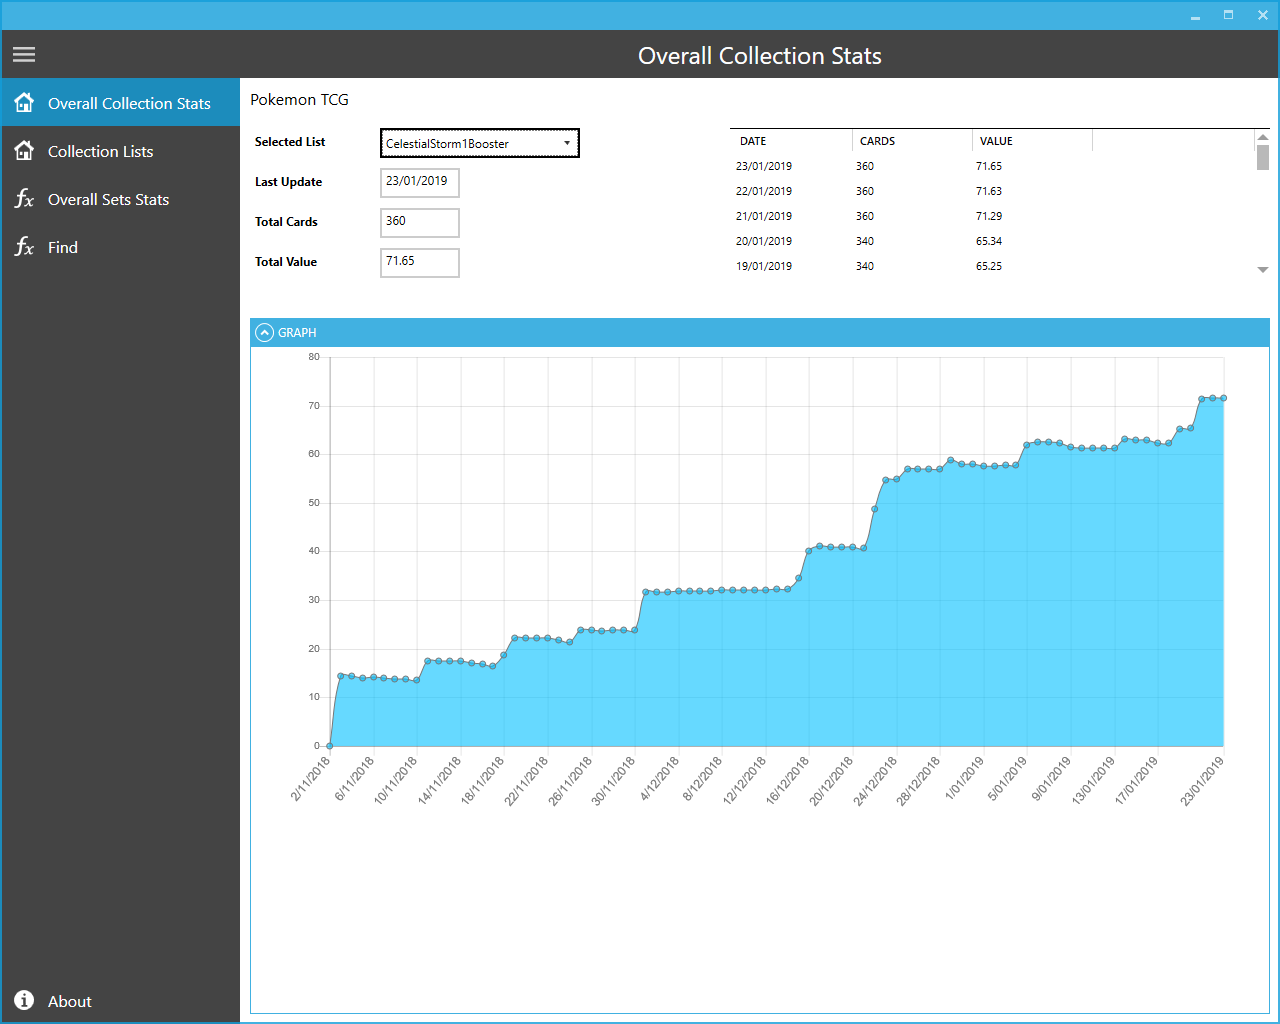Click the first graph data point at zero
Screen dimensions: 1280x1024
tap(330, 746)
